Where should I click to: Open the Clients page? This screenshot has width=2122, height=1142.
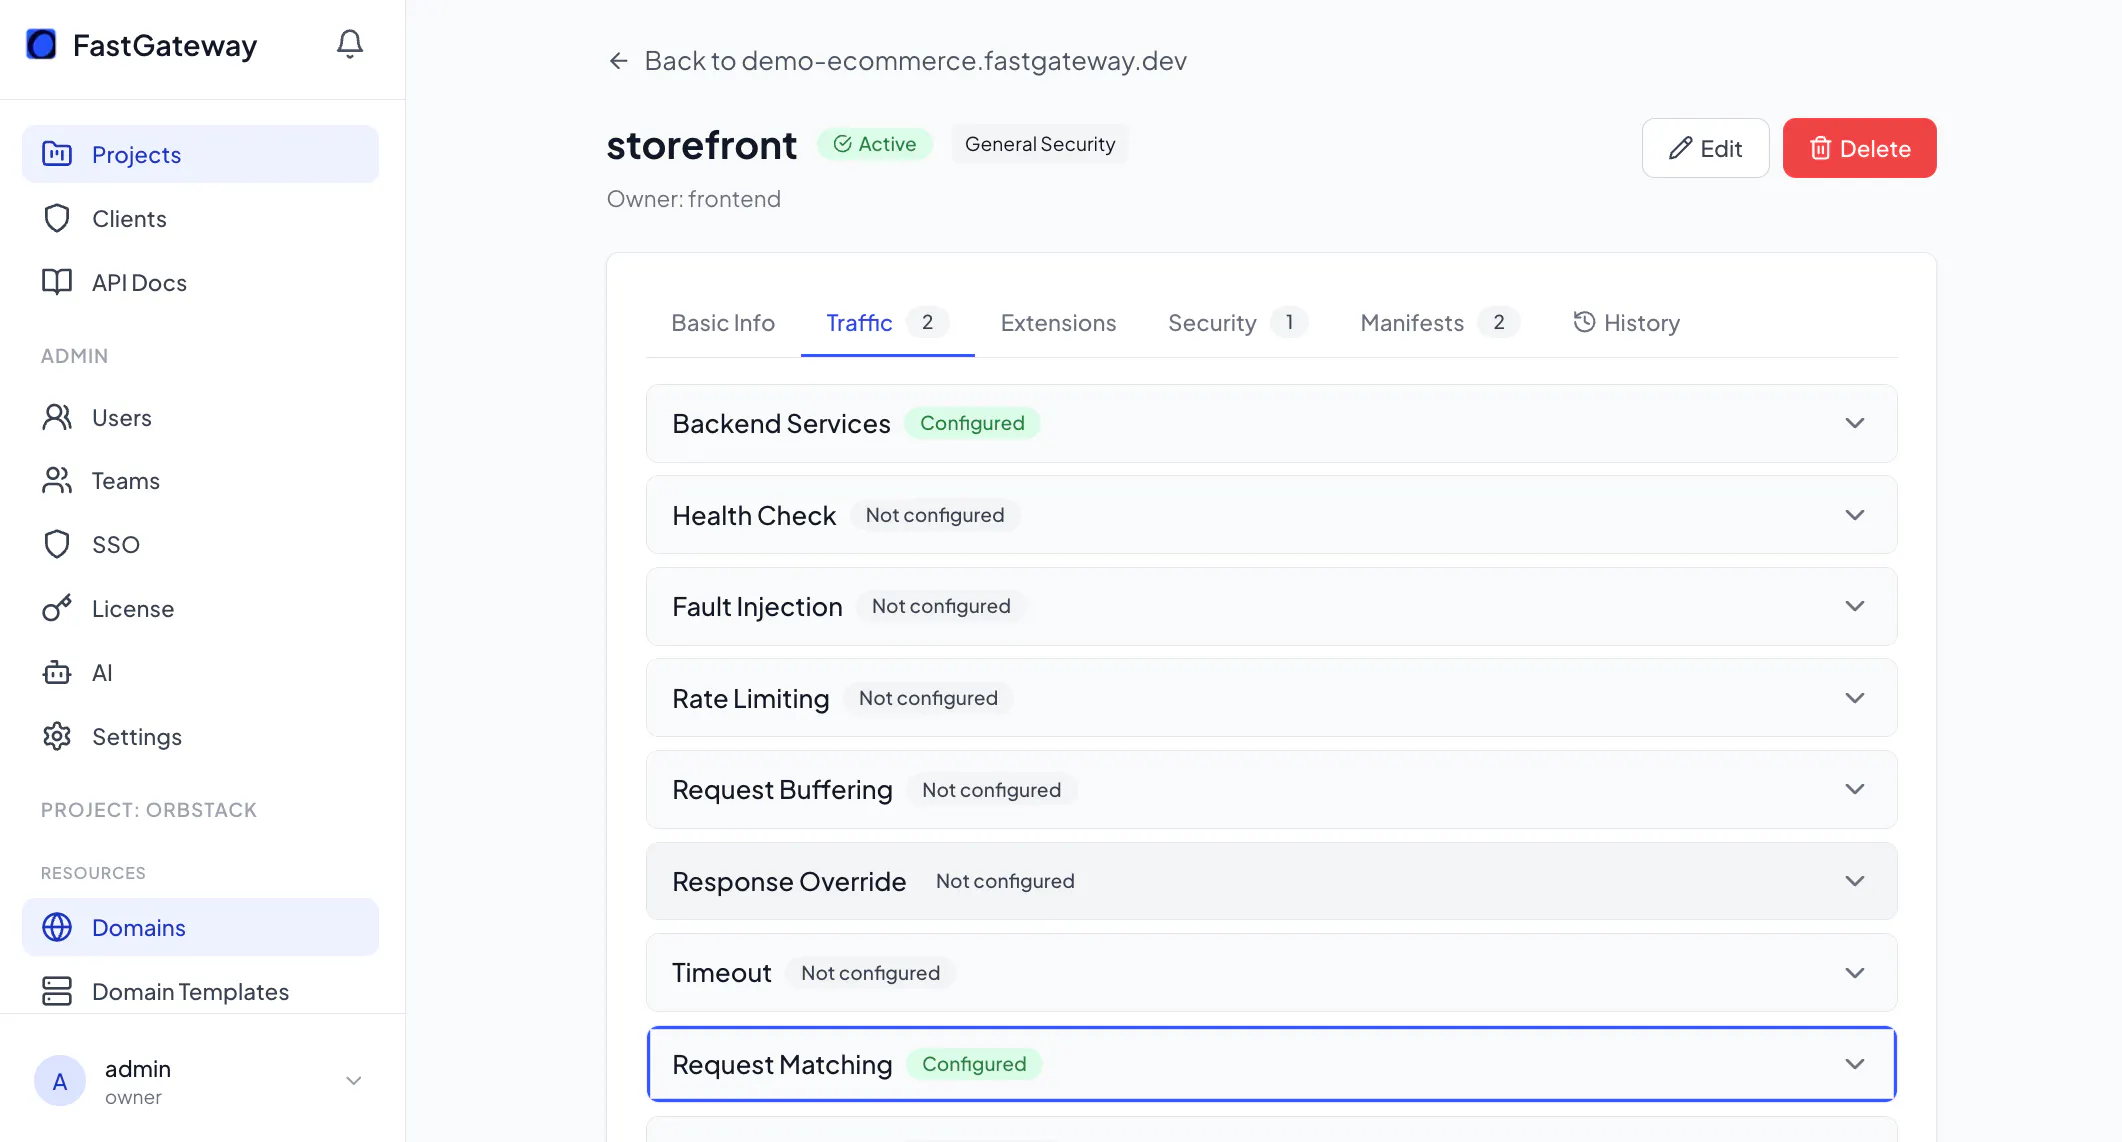200,218
